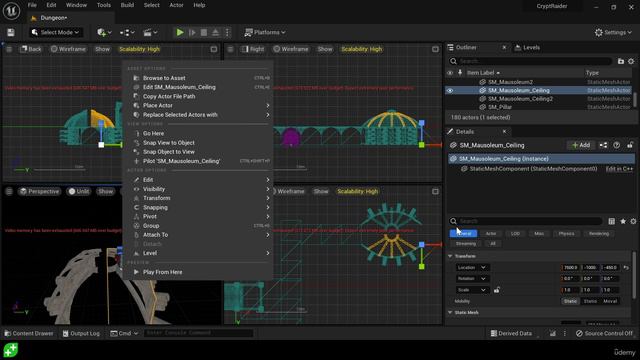Open Outliner settings gear
The image size is (640, 360).
point(631,61)
